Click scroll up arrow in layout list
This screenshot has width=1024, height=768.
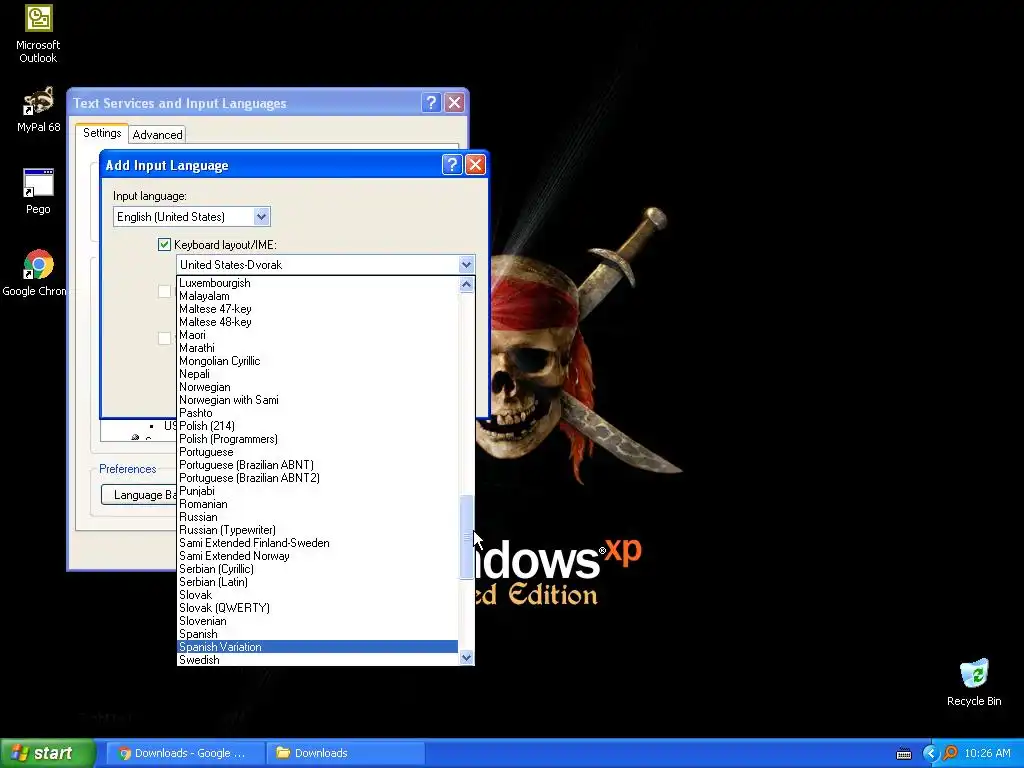click(x=466, y=284)
